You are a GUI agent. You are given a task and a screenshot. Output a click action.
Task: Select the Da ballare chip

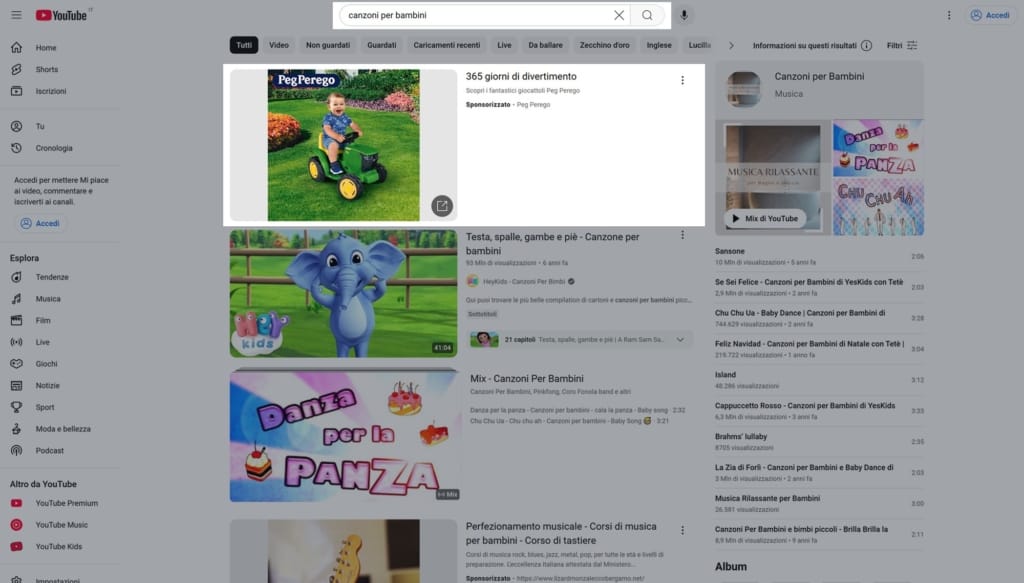click(x=545, y=45)
